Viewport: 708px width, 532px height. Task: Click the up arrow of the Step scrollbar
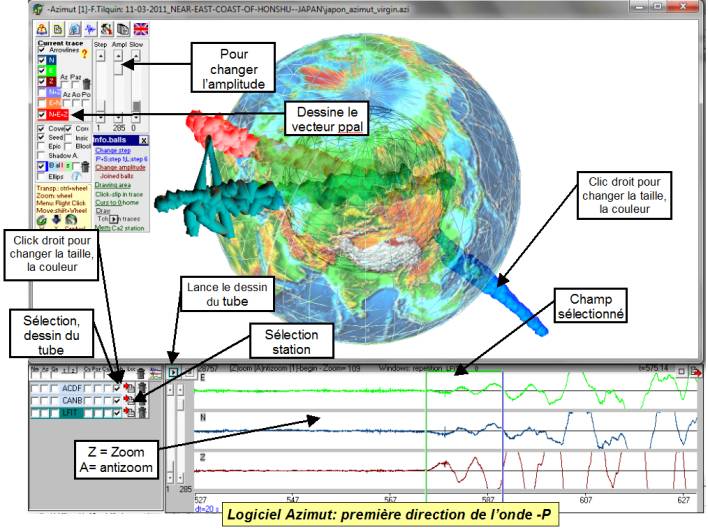click(99, 55)
